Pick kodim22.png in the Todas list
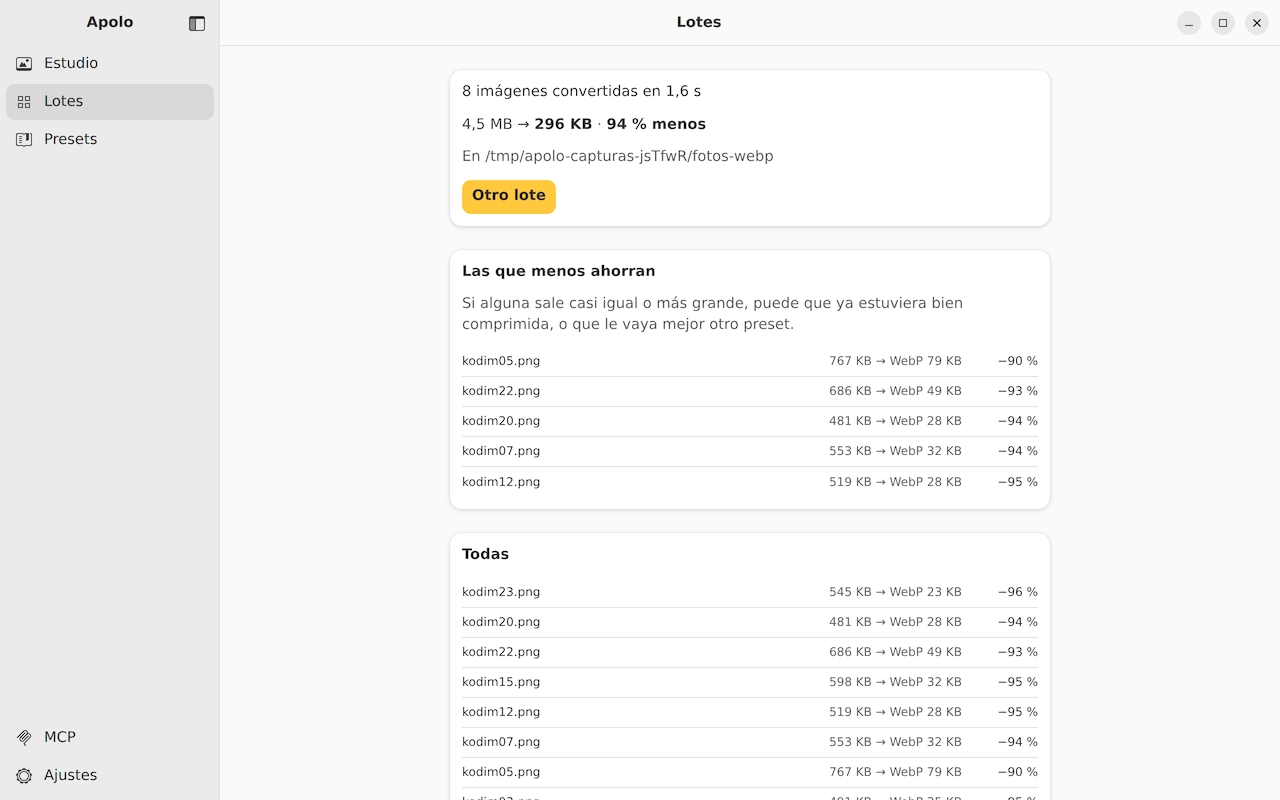1280x800 pixels. pos(750,652)
